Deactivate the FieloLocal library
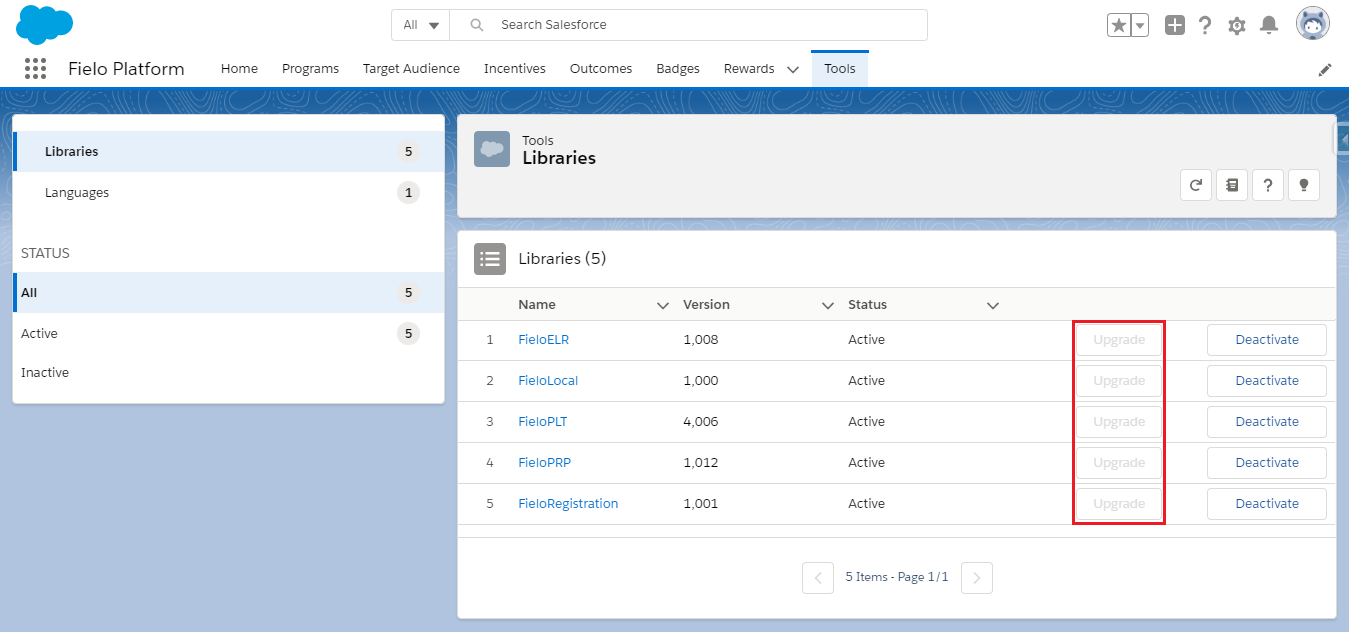The image size is (1349, 632). point(1267,381)
